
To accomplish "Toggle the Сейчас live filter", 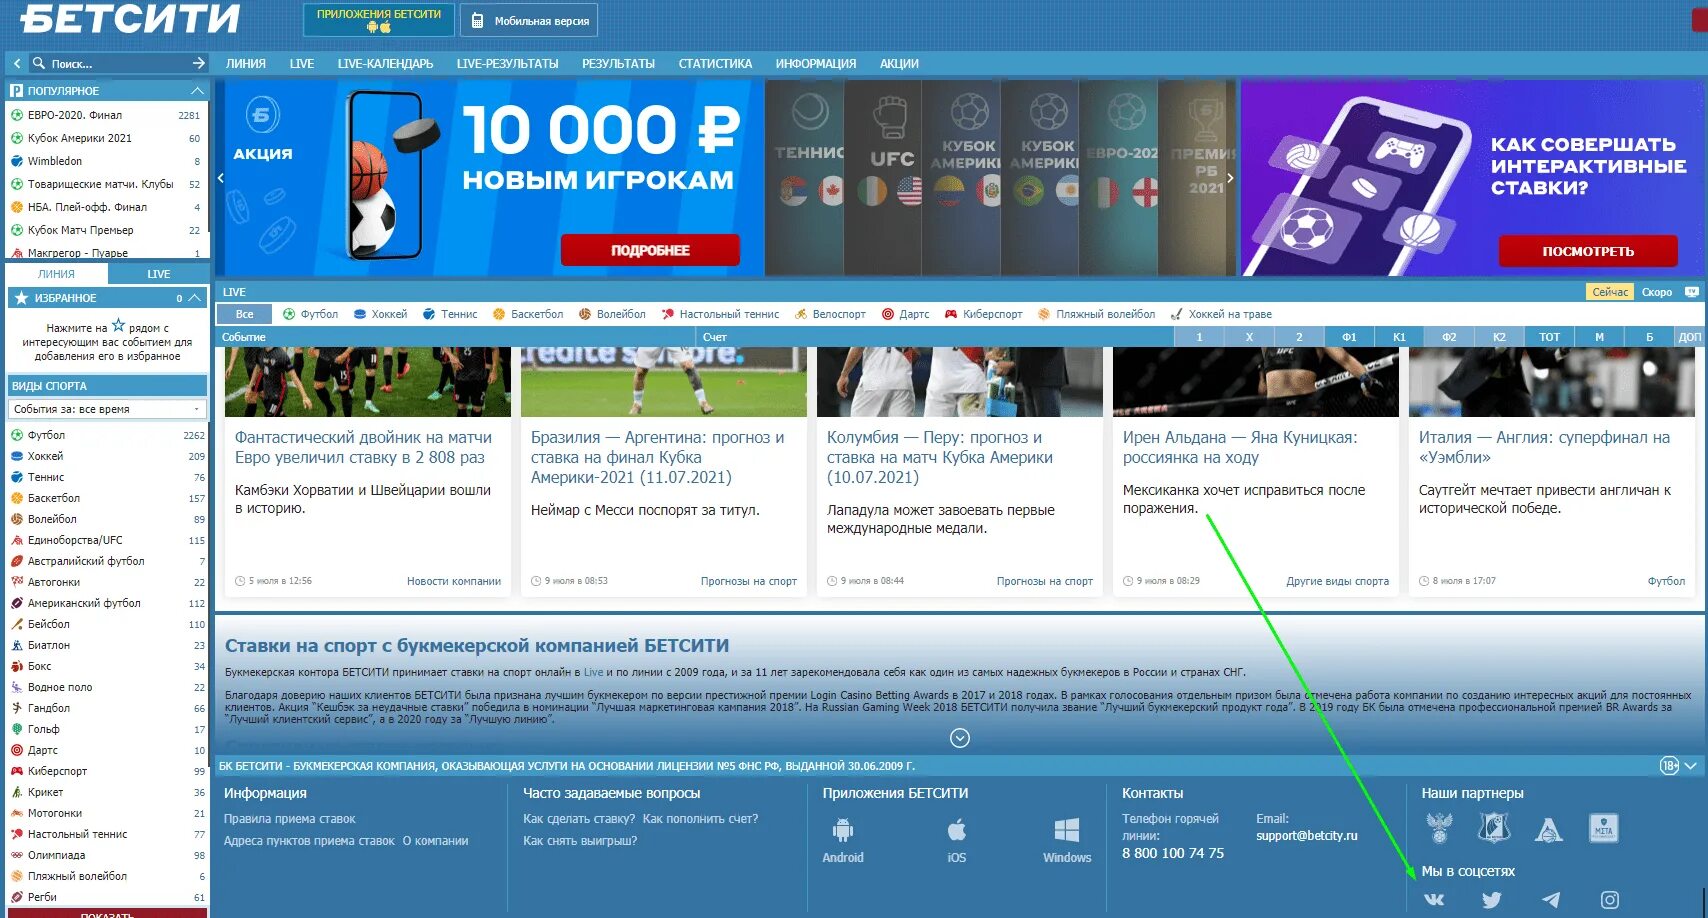I will 1610,292.
